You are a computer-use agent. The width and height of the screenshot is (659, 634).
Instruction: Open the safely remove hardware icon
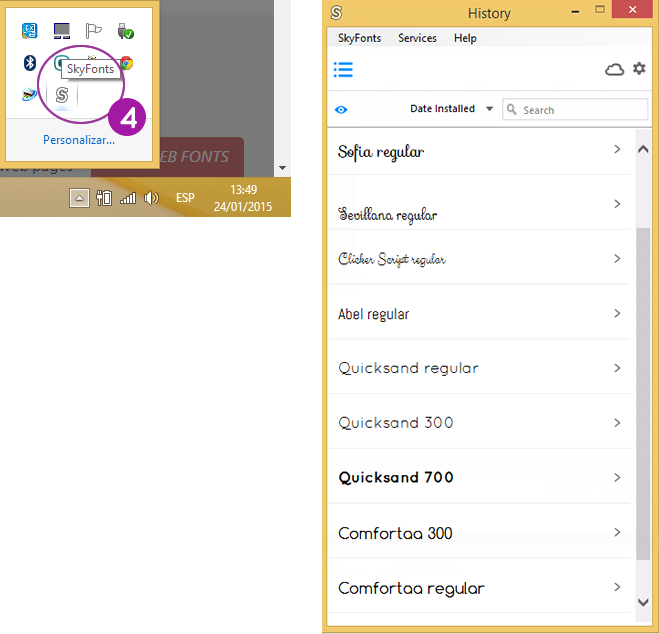coord(125,32)
